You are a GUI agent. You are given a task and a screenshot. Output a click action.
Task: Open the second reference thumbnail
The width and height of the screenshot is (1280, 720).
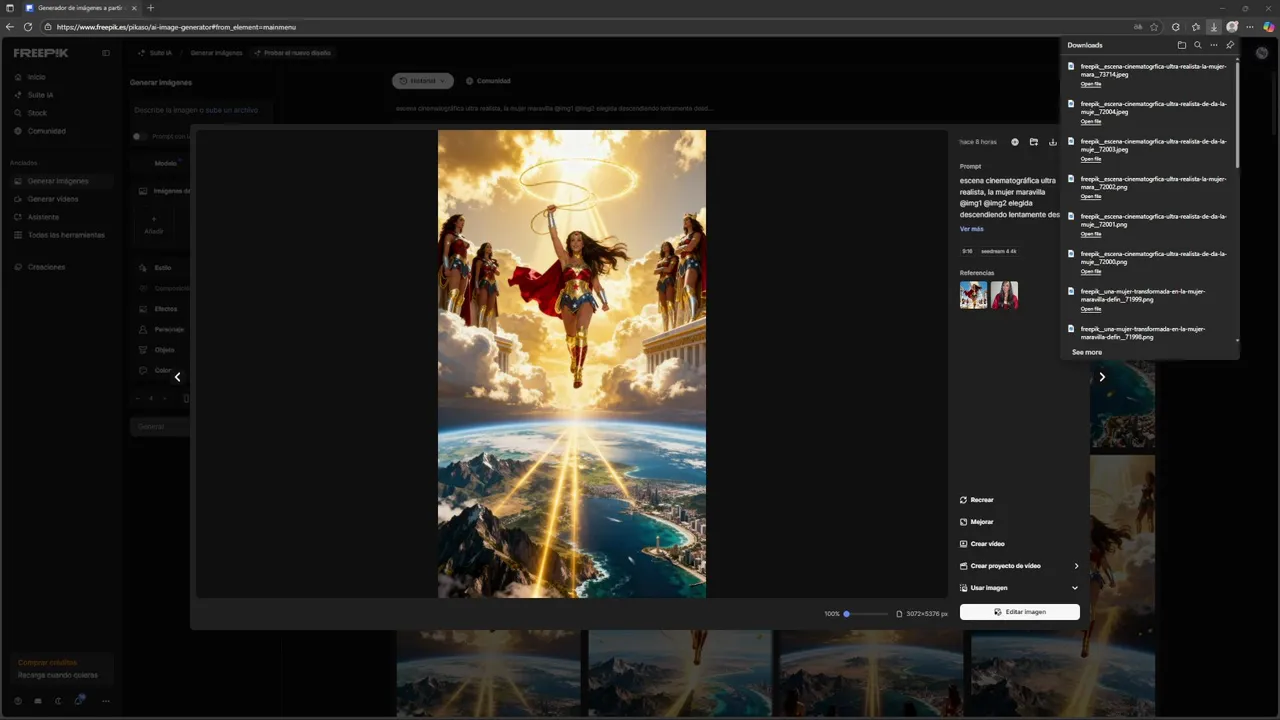pos(1004,295)
